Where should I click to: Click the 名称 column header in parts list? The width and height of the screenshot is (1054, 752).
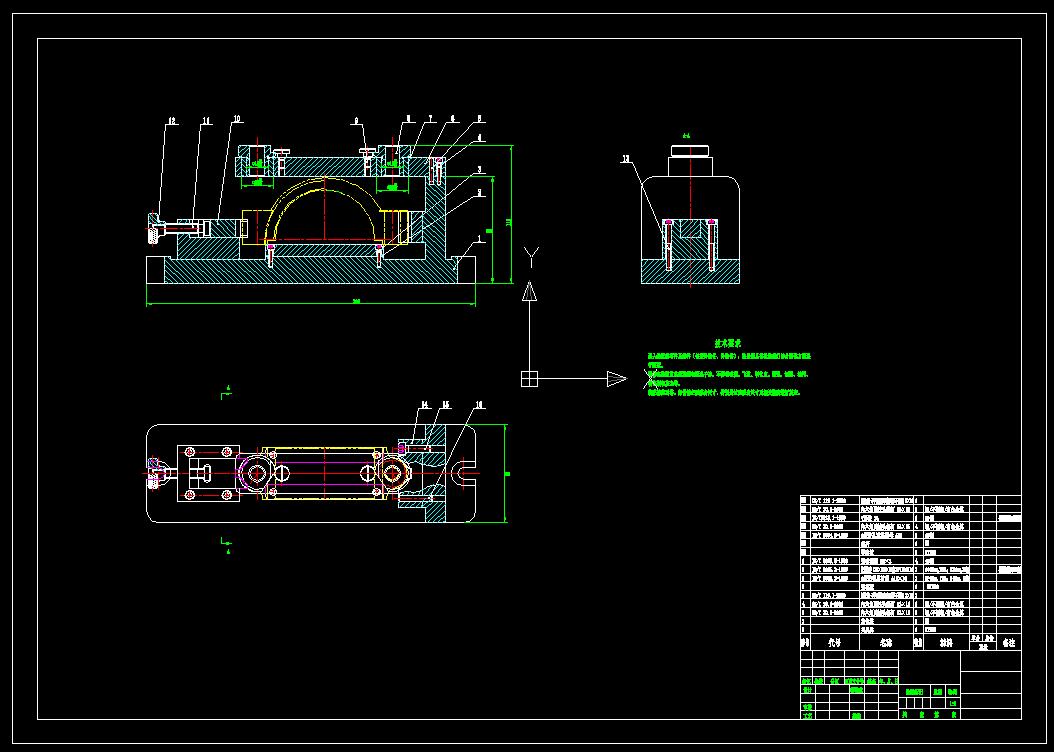point(887,643)
